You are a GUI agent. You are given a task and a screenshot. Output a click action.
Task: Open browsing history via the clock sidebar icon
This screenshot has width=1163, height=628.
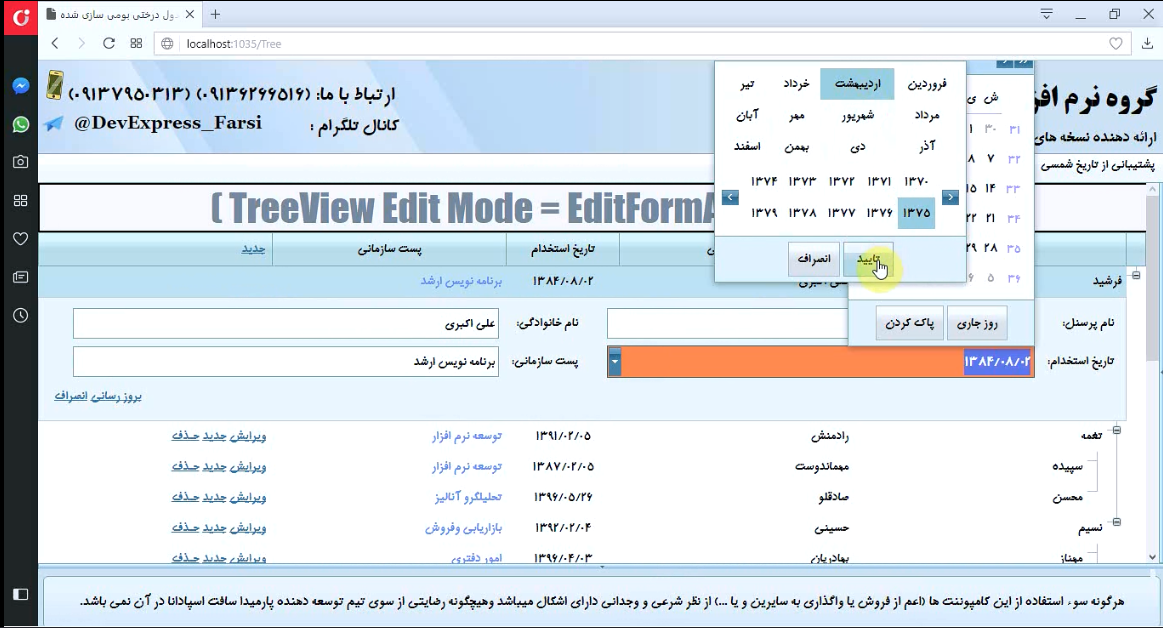pyautogui.click(x=19, y=315)
